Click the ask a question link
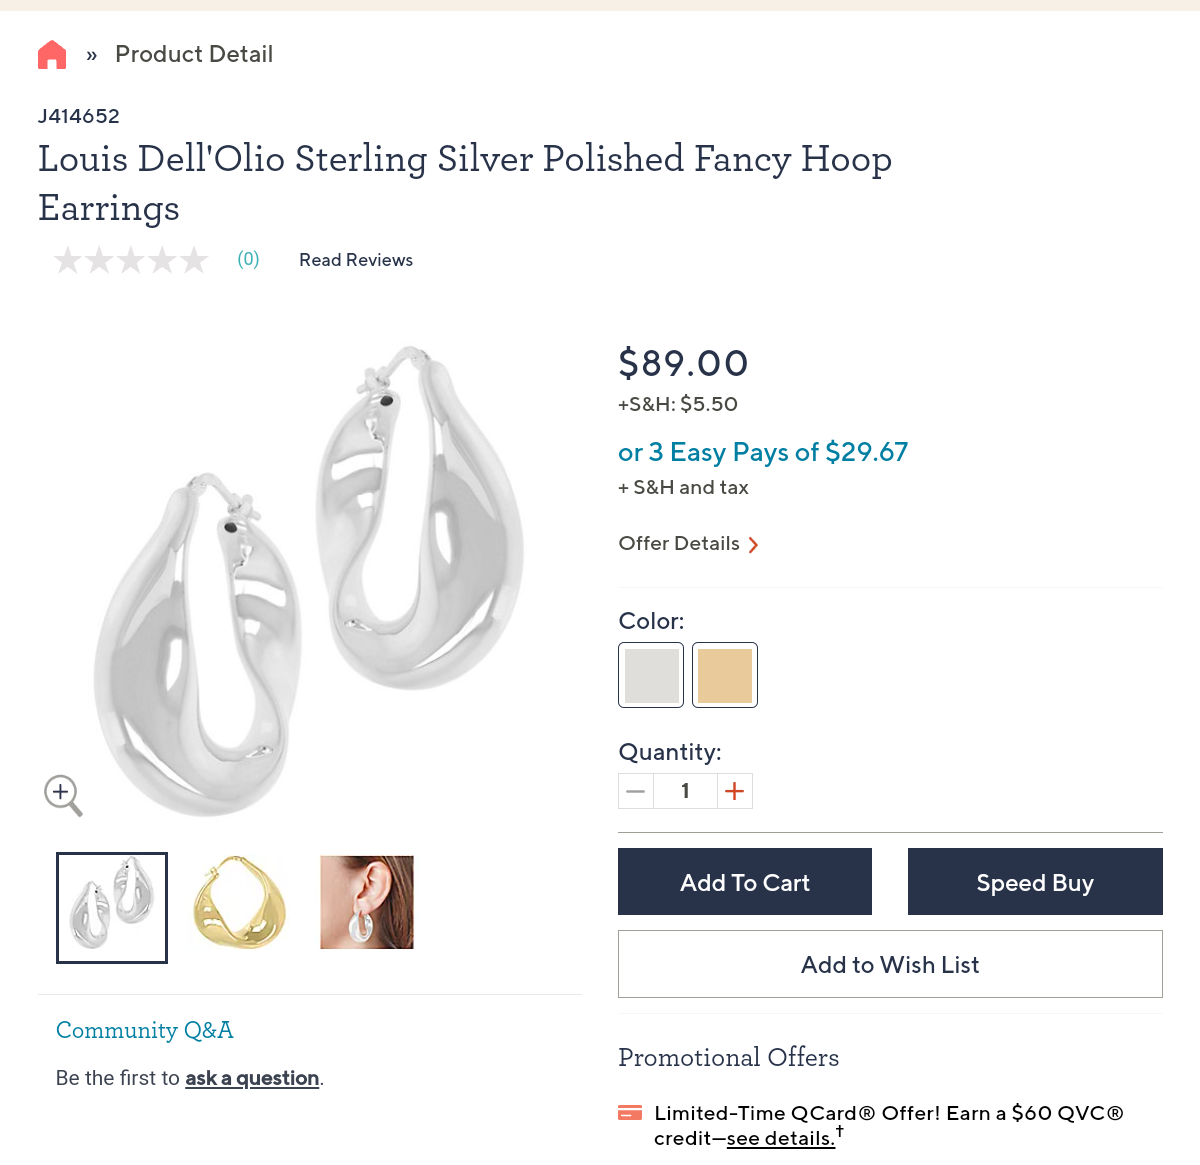Viewport: 1200px width, 1165px height. point(252,1078)
